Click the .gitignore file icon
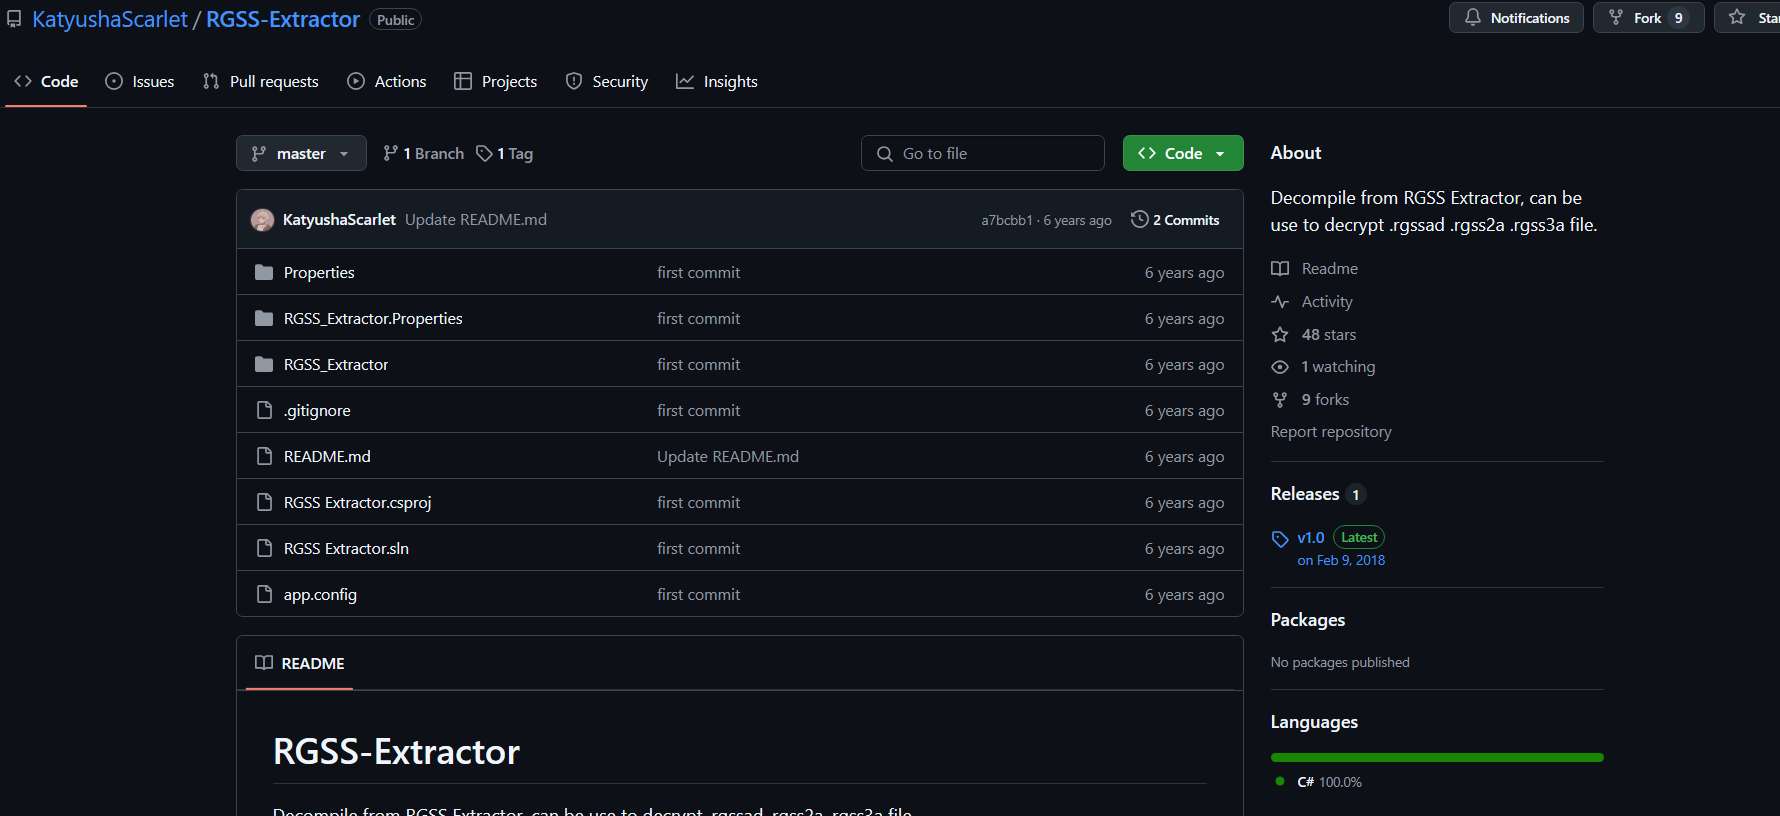The width and height of the screenshot is (1780, 816). tap(264, 411)
